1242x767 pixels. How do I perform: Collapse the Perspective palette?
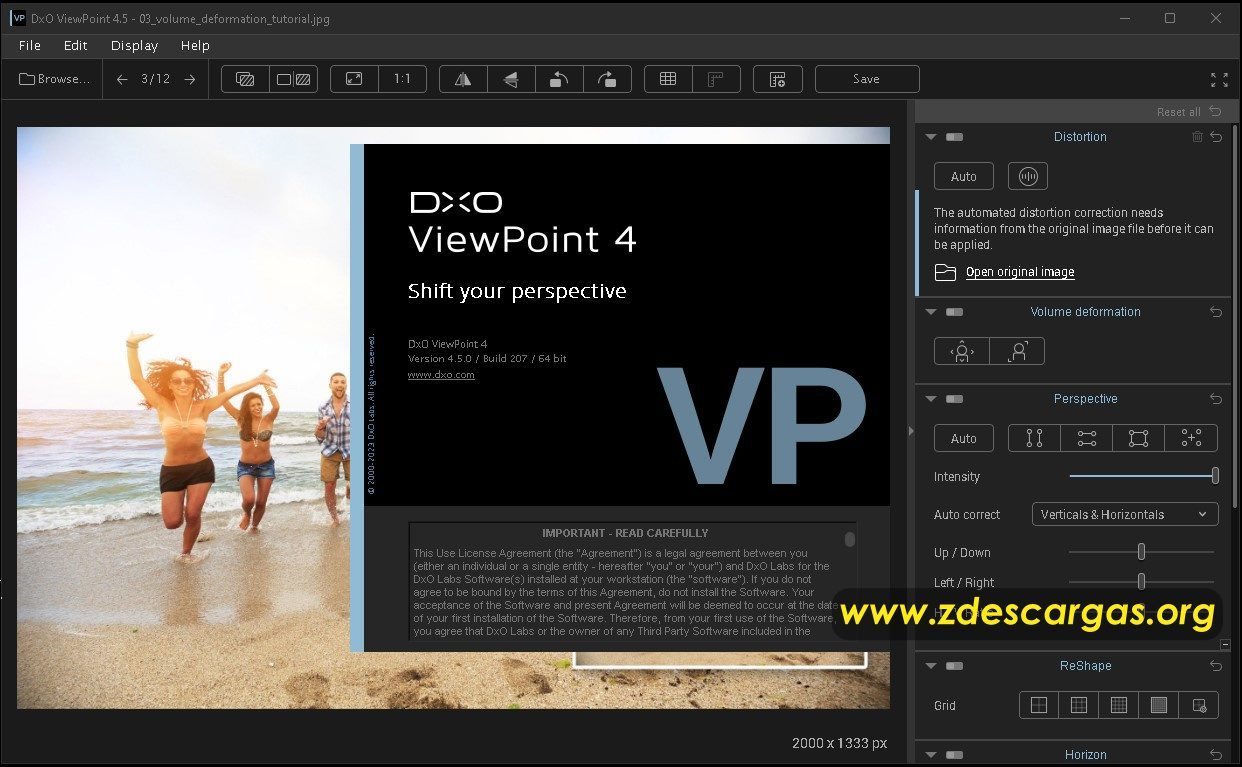pos(931,399)
